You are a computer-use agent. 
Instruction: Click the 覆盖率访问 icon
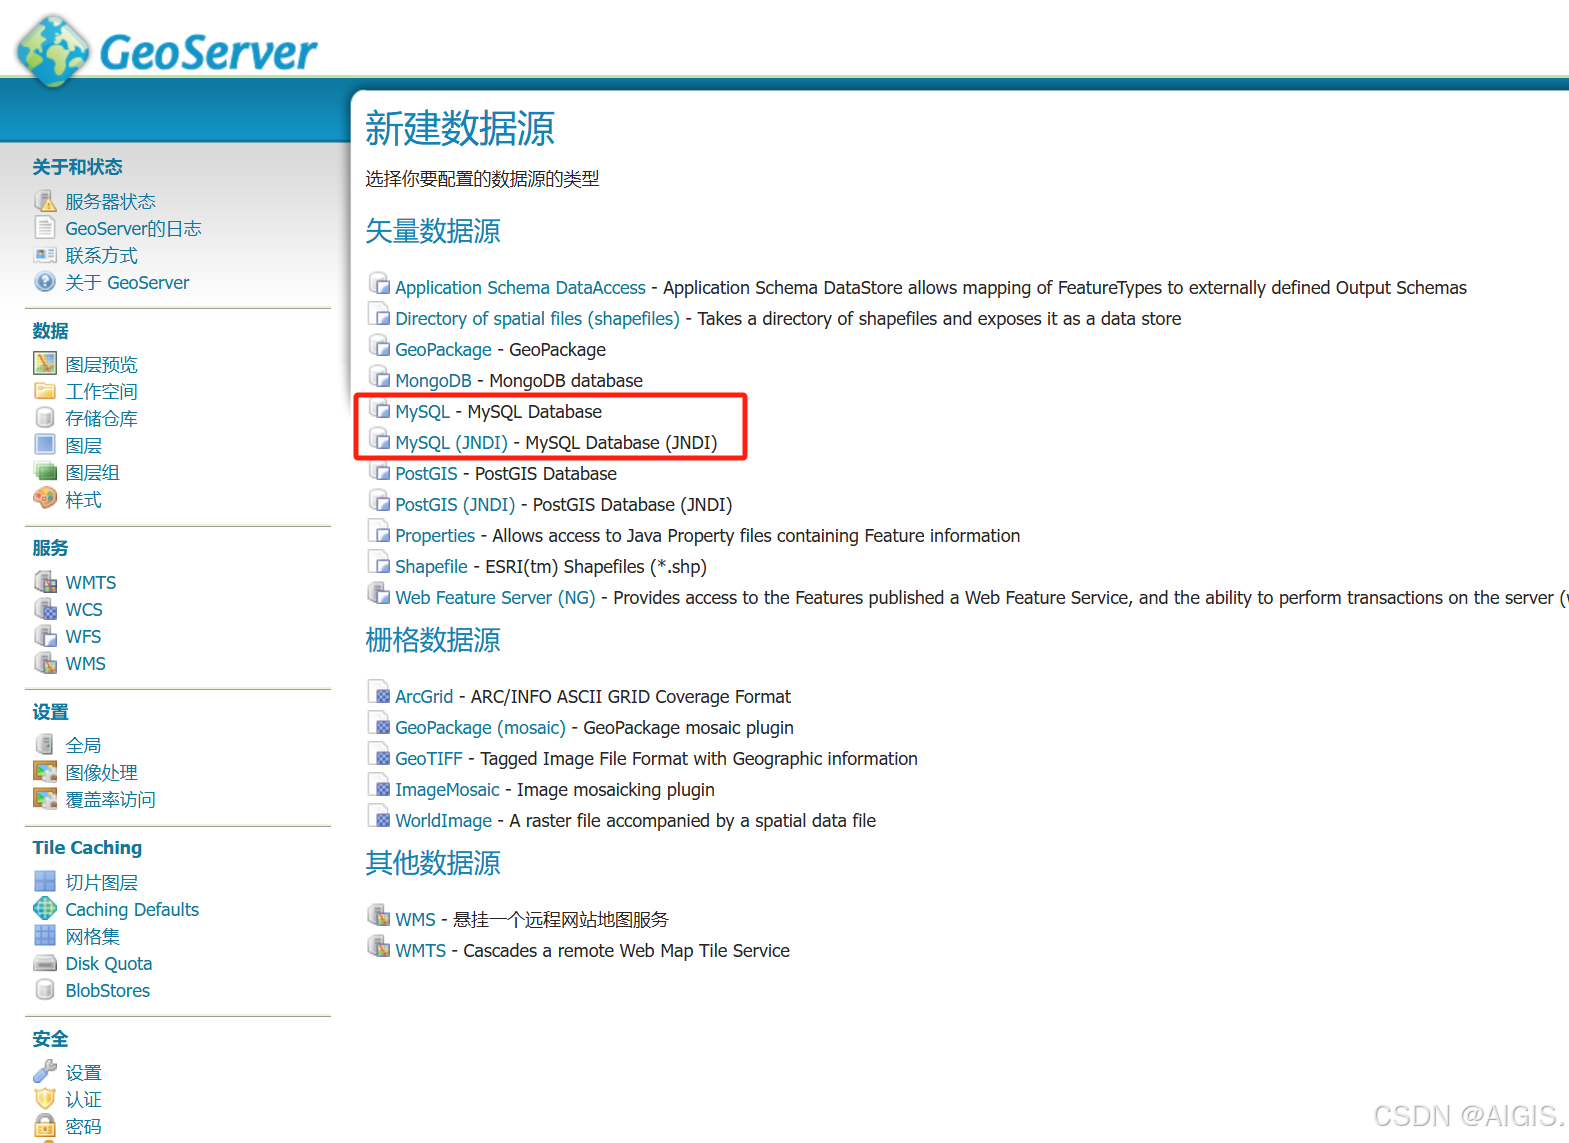pyautogui.click(x=45, y=799)
